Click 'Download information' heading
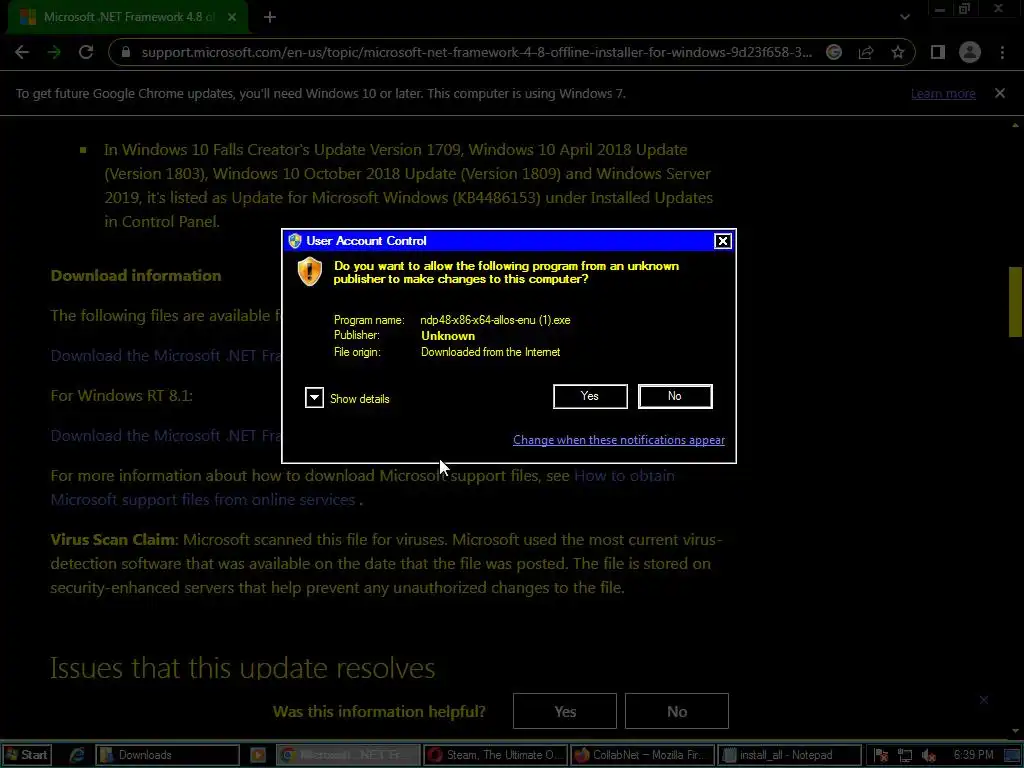The width and height of the screenshot is (1024, 768). tap(136, 276)
